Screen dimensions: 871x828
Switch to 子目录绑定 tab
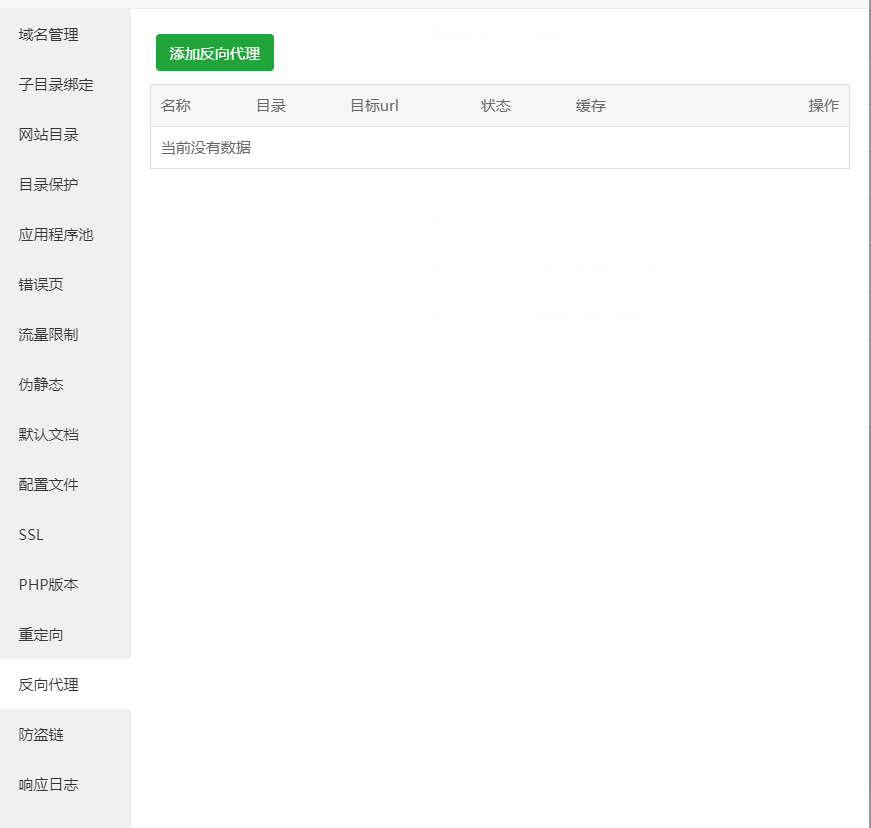click(65, 84)
